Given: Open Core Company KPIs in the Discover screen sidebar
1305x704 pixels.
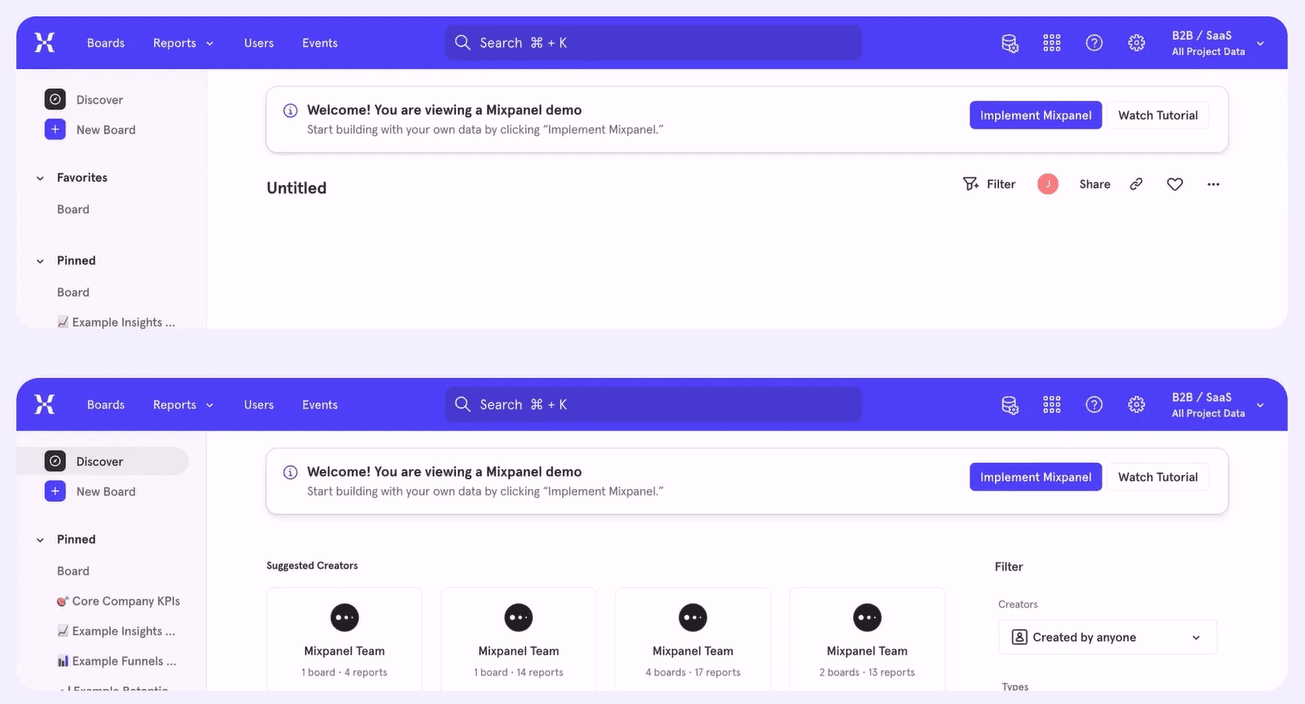Looking at the screenshot, I should [x=118, y=601].
